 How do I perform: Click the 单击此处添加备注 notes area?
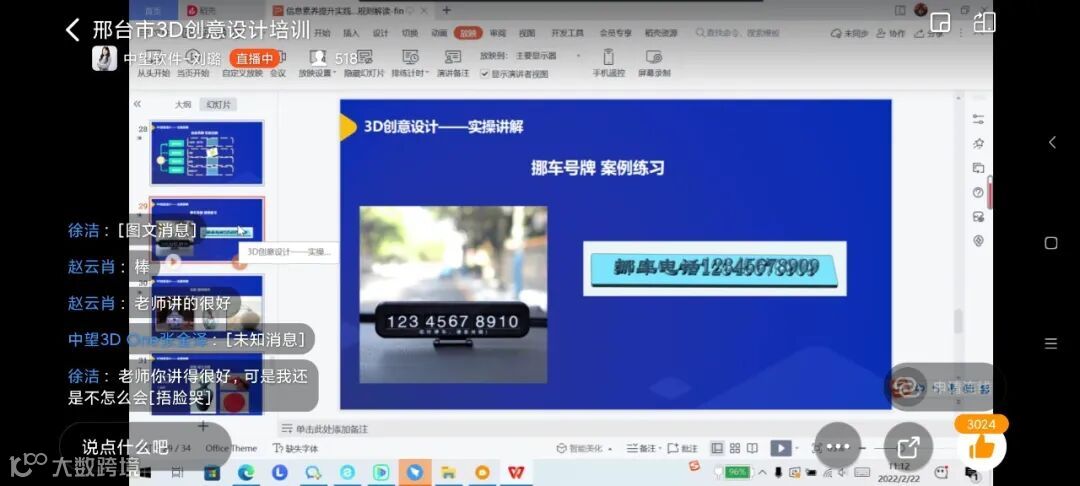pos(332,429)
